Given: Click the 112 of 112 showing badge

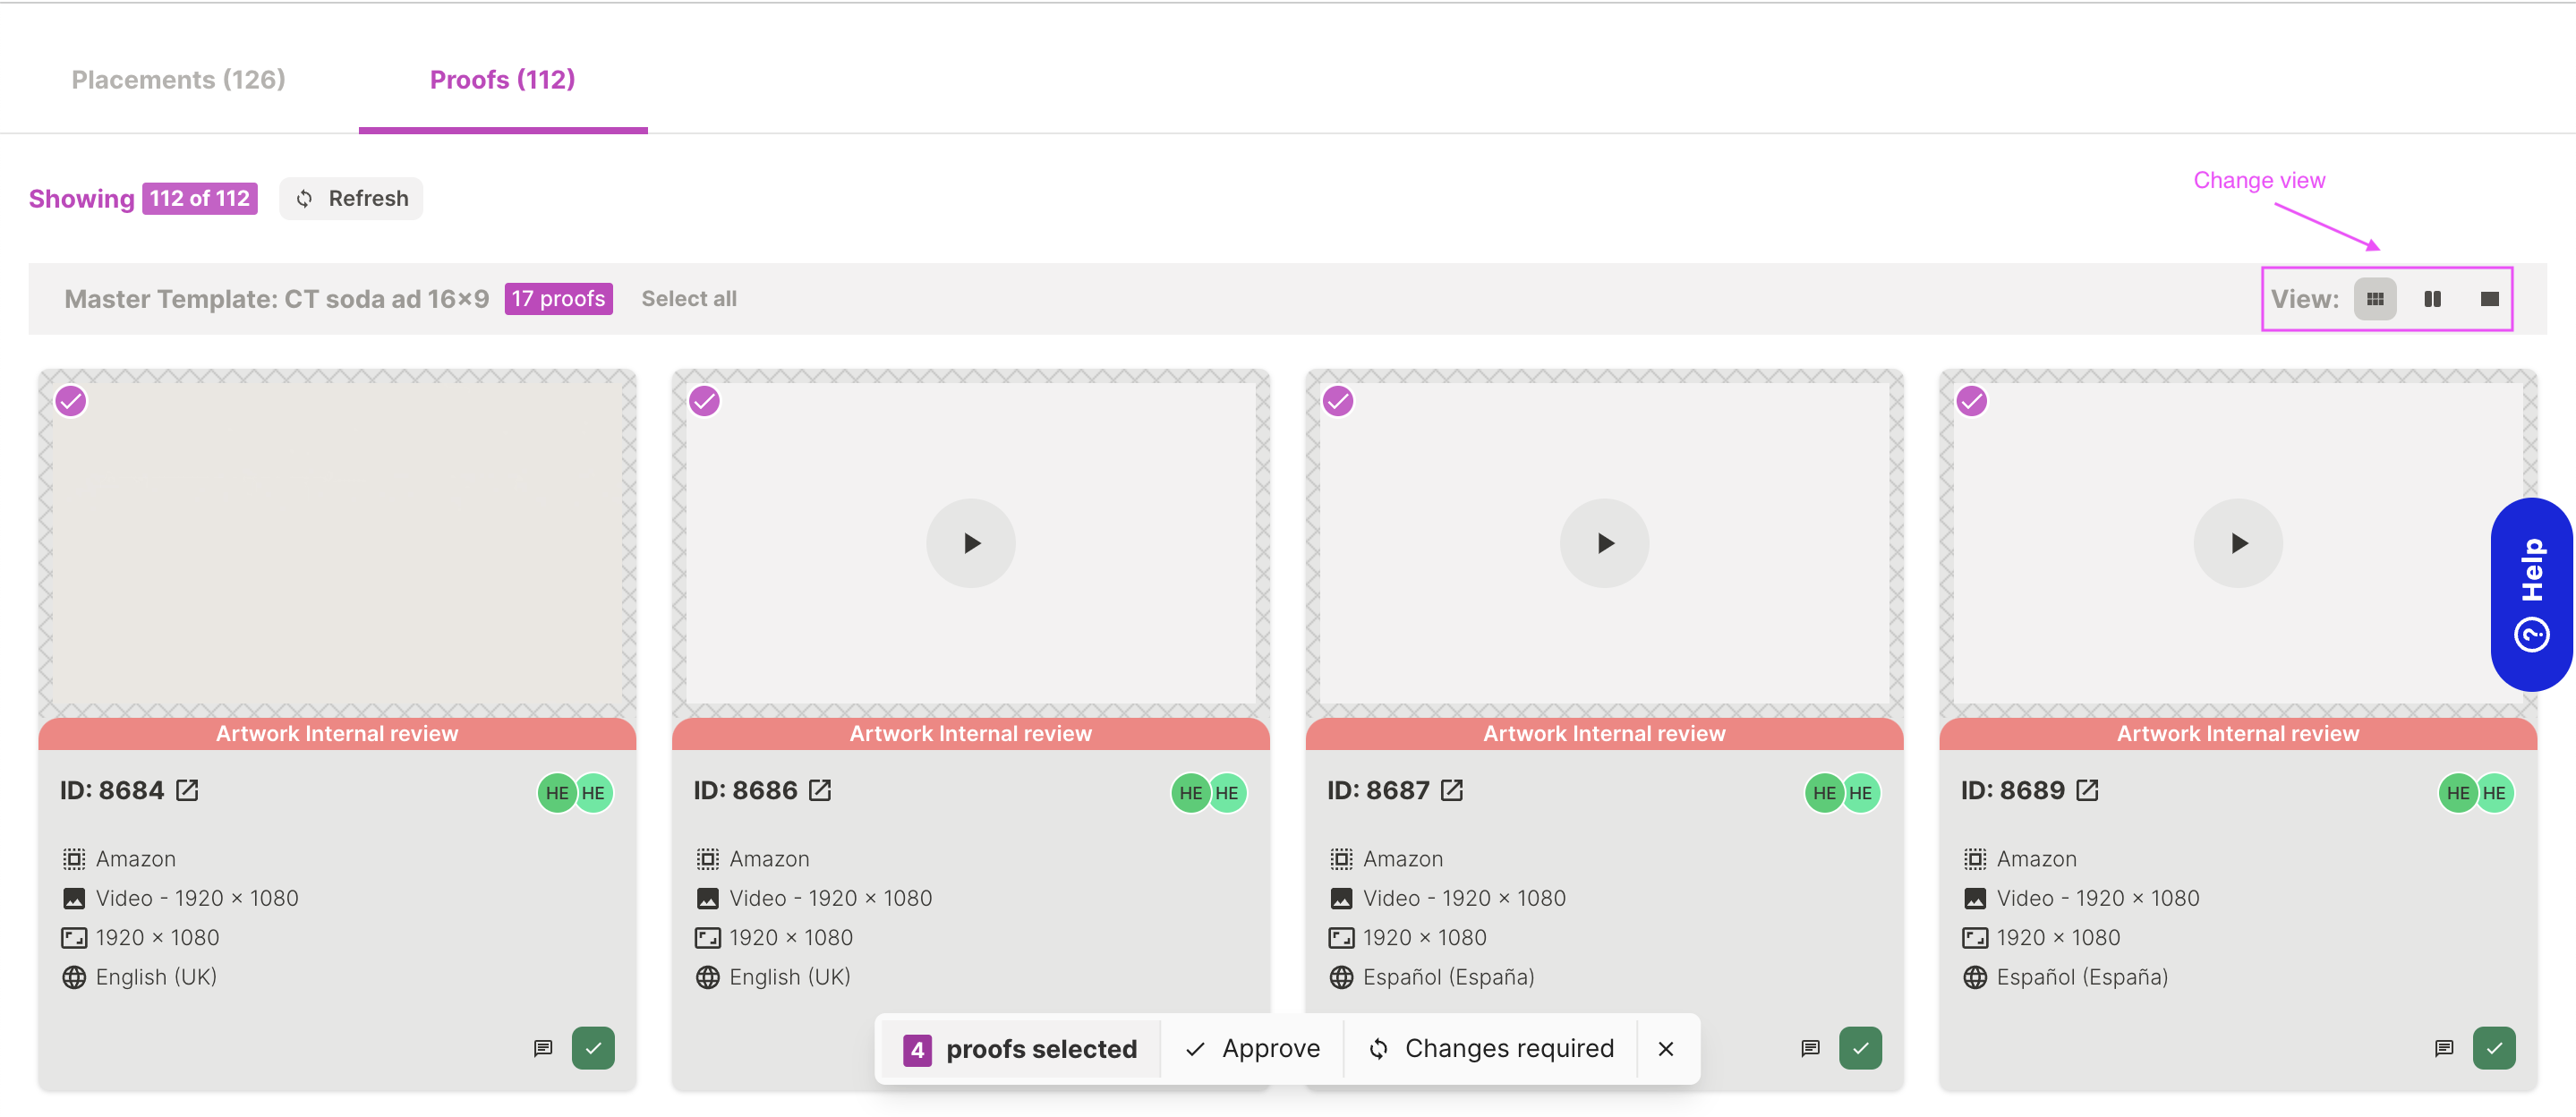Looking at the screenshot, I should point(200,198).
